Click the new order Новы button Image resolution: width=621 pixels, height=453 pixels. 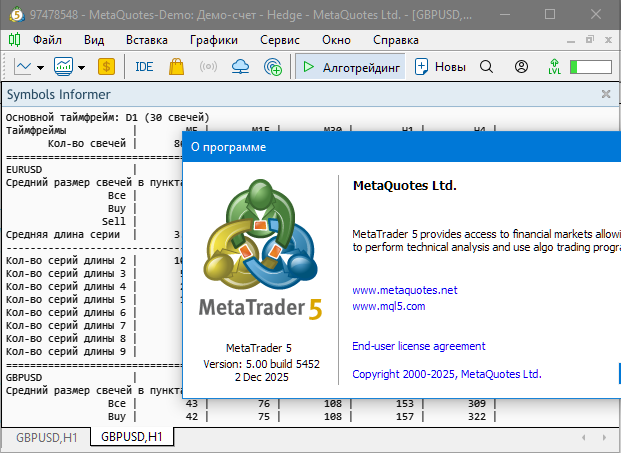pyautogui.click(x=440, y=67)
